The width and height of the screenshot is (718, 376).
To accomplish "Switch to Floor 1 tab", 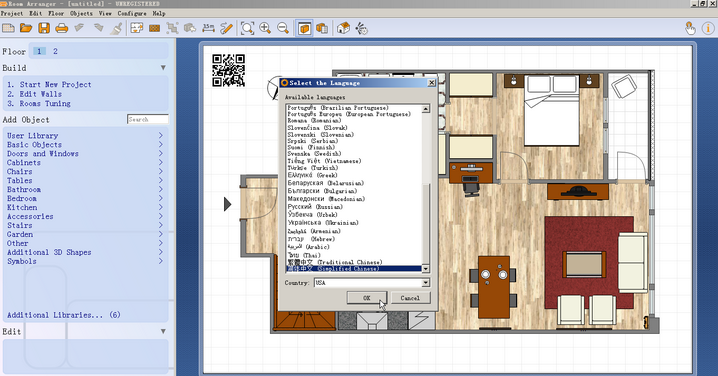I will click(x=39, y=51).
